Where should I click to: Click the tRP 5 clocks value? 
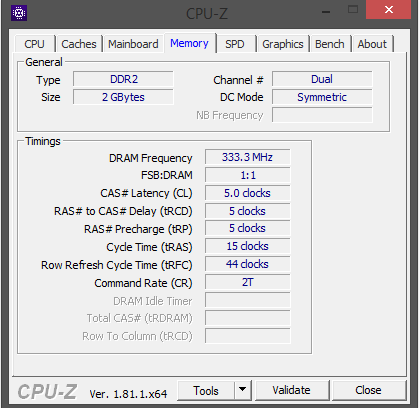pyautogui.click(x=247, y=228)
